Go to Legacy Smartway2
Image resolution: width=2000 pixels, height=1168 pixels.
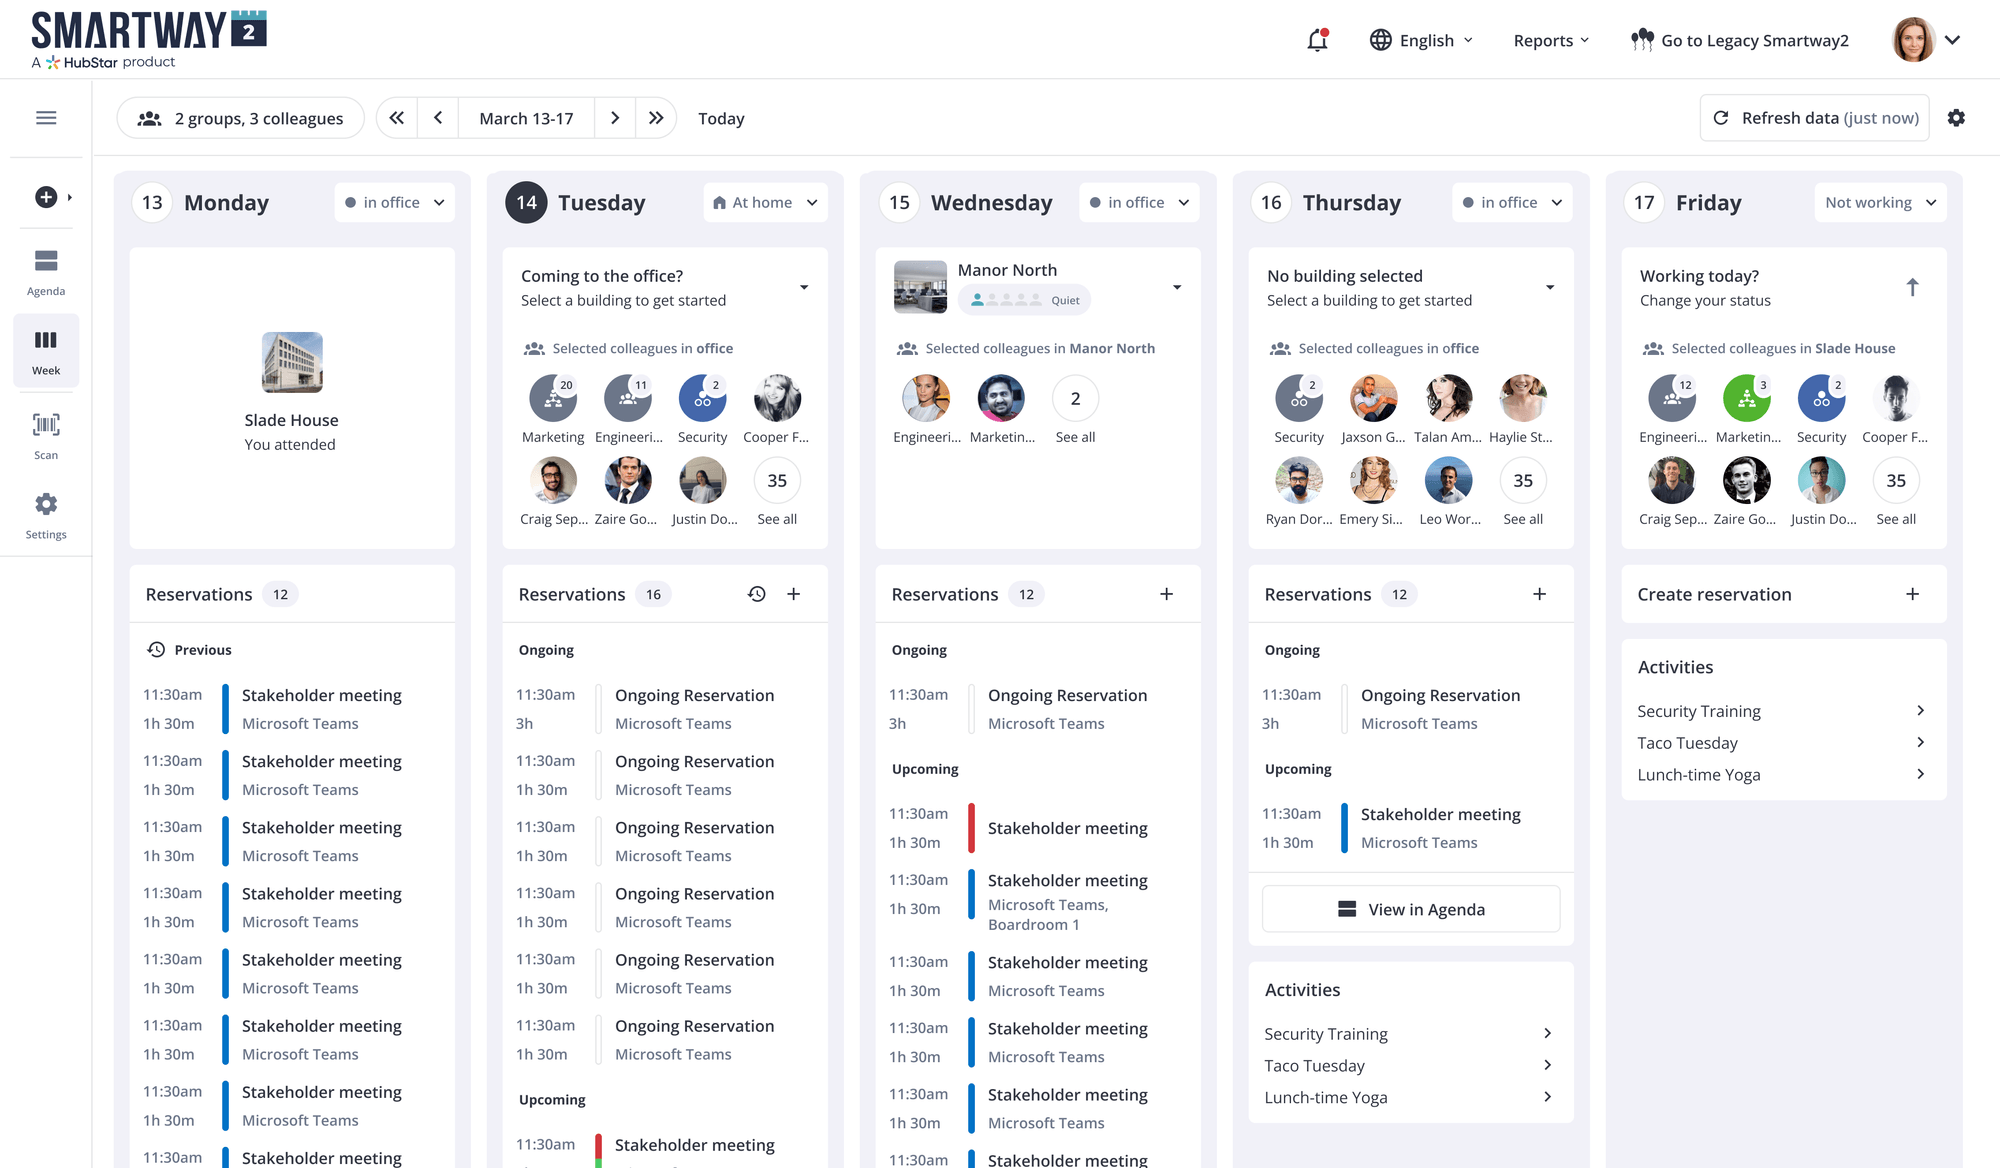click(x=1739, y=40)
